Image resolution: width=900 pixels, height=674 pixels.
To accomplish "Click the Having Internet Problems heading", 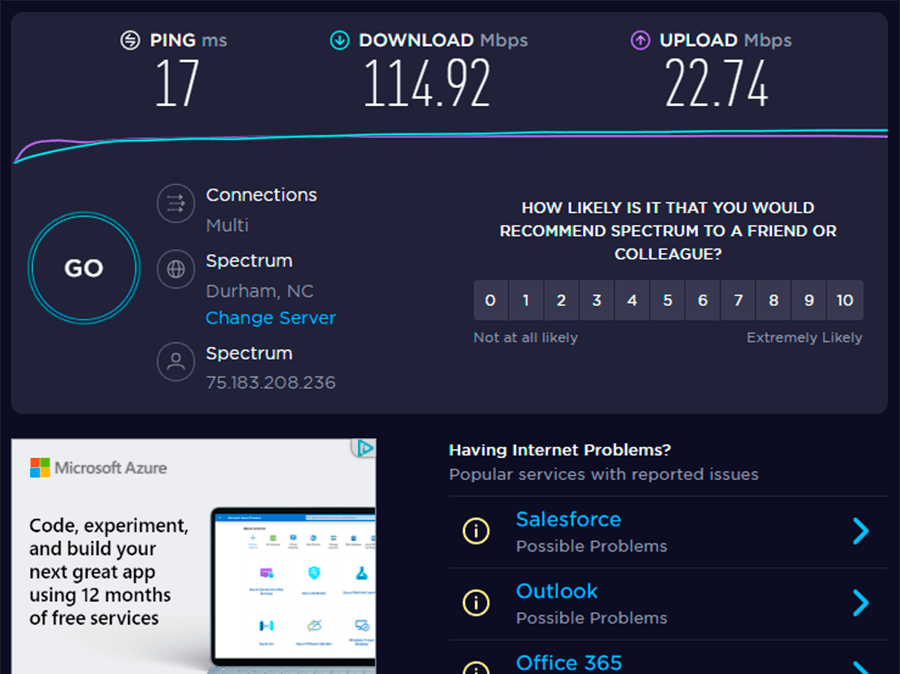I will [560, 450].
